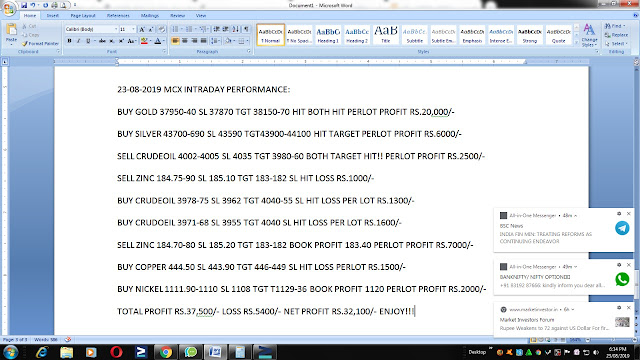Image resolution: width=640 pixels, height=360 pixels.
Task: Switch to the Insert tab
Action: click(52, 16)
